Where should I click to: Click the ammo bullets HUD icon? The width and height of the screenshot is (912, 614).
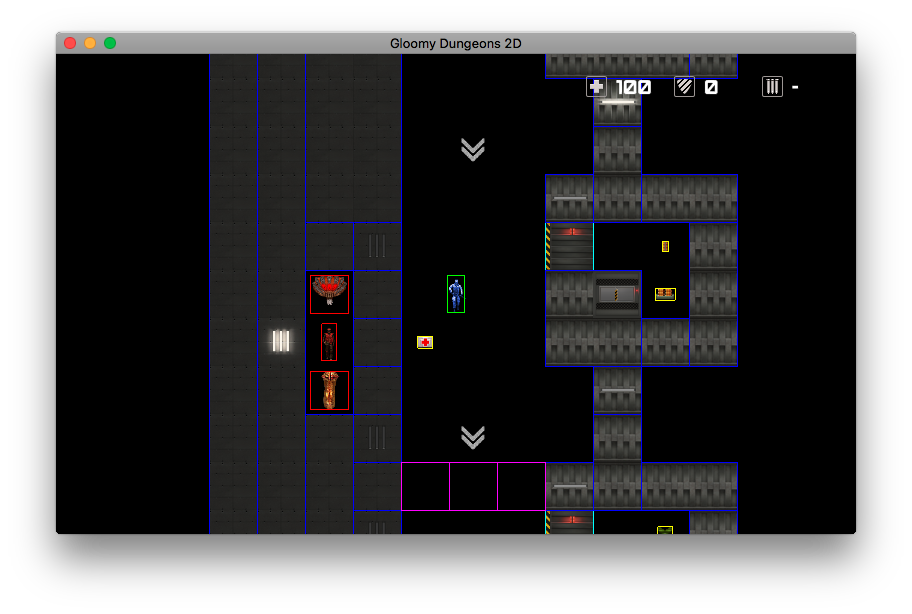click(x=772, y=87)
